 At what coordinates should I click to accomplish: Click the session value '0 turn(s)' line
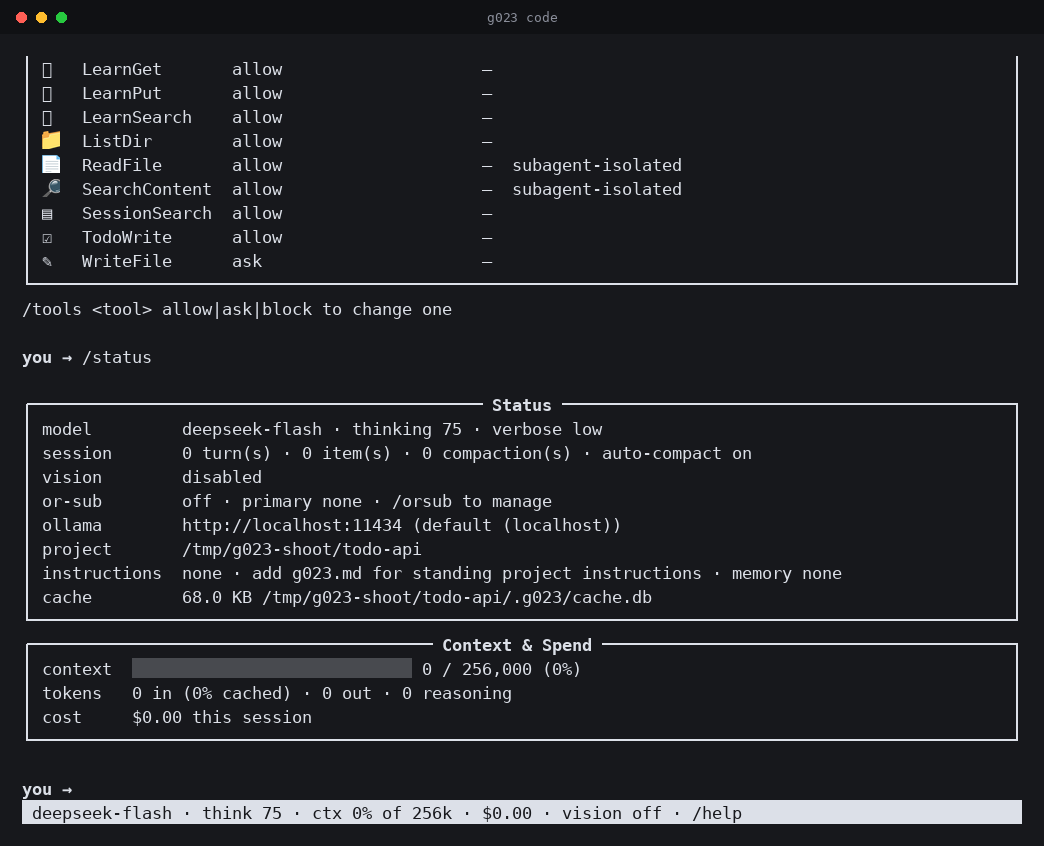point(467,453)
